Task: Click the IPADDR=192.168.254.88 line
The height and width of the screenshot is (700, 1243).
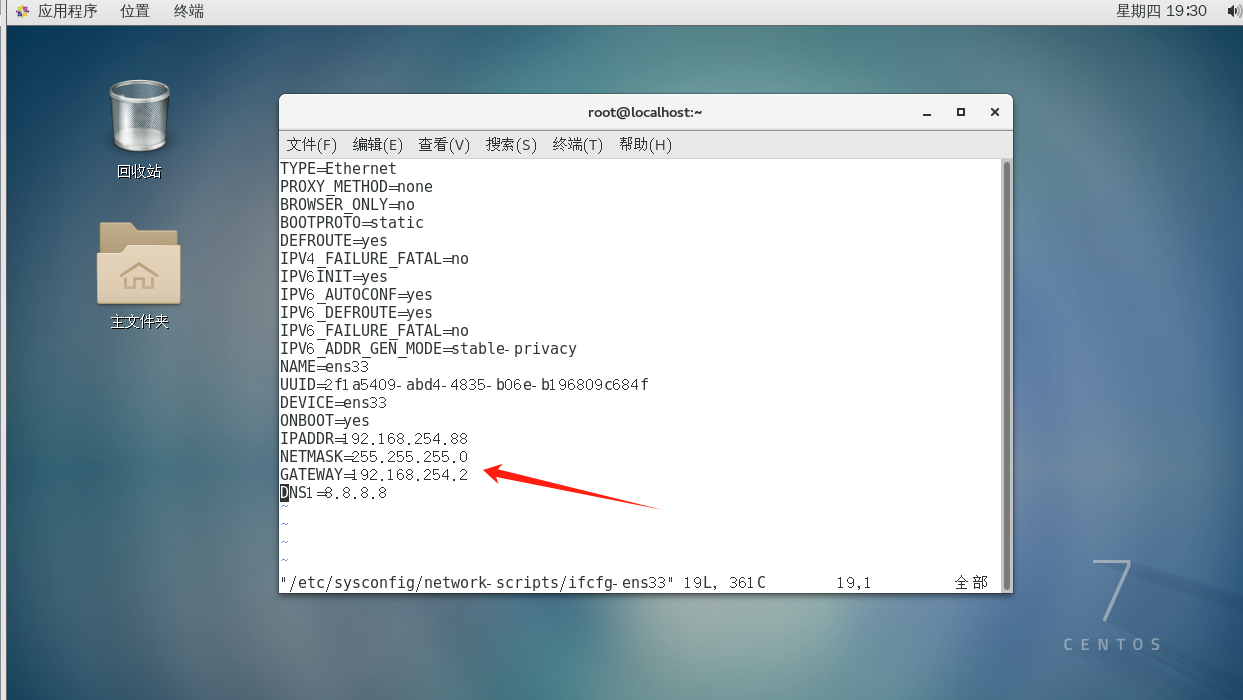Action: pos(374,439)
